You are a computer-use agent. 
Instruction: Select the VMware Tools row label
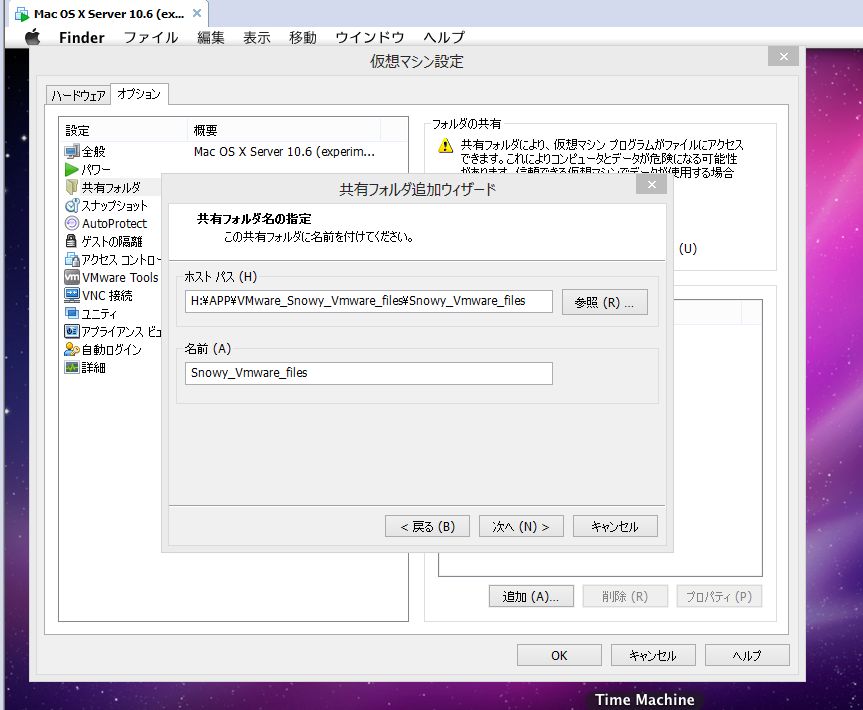[120, 277]
